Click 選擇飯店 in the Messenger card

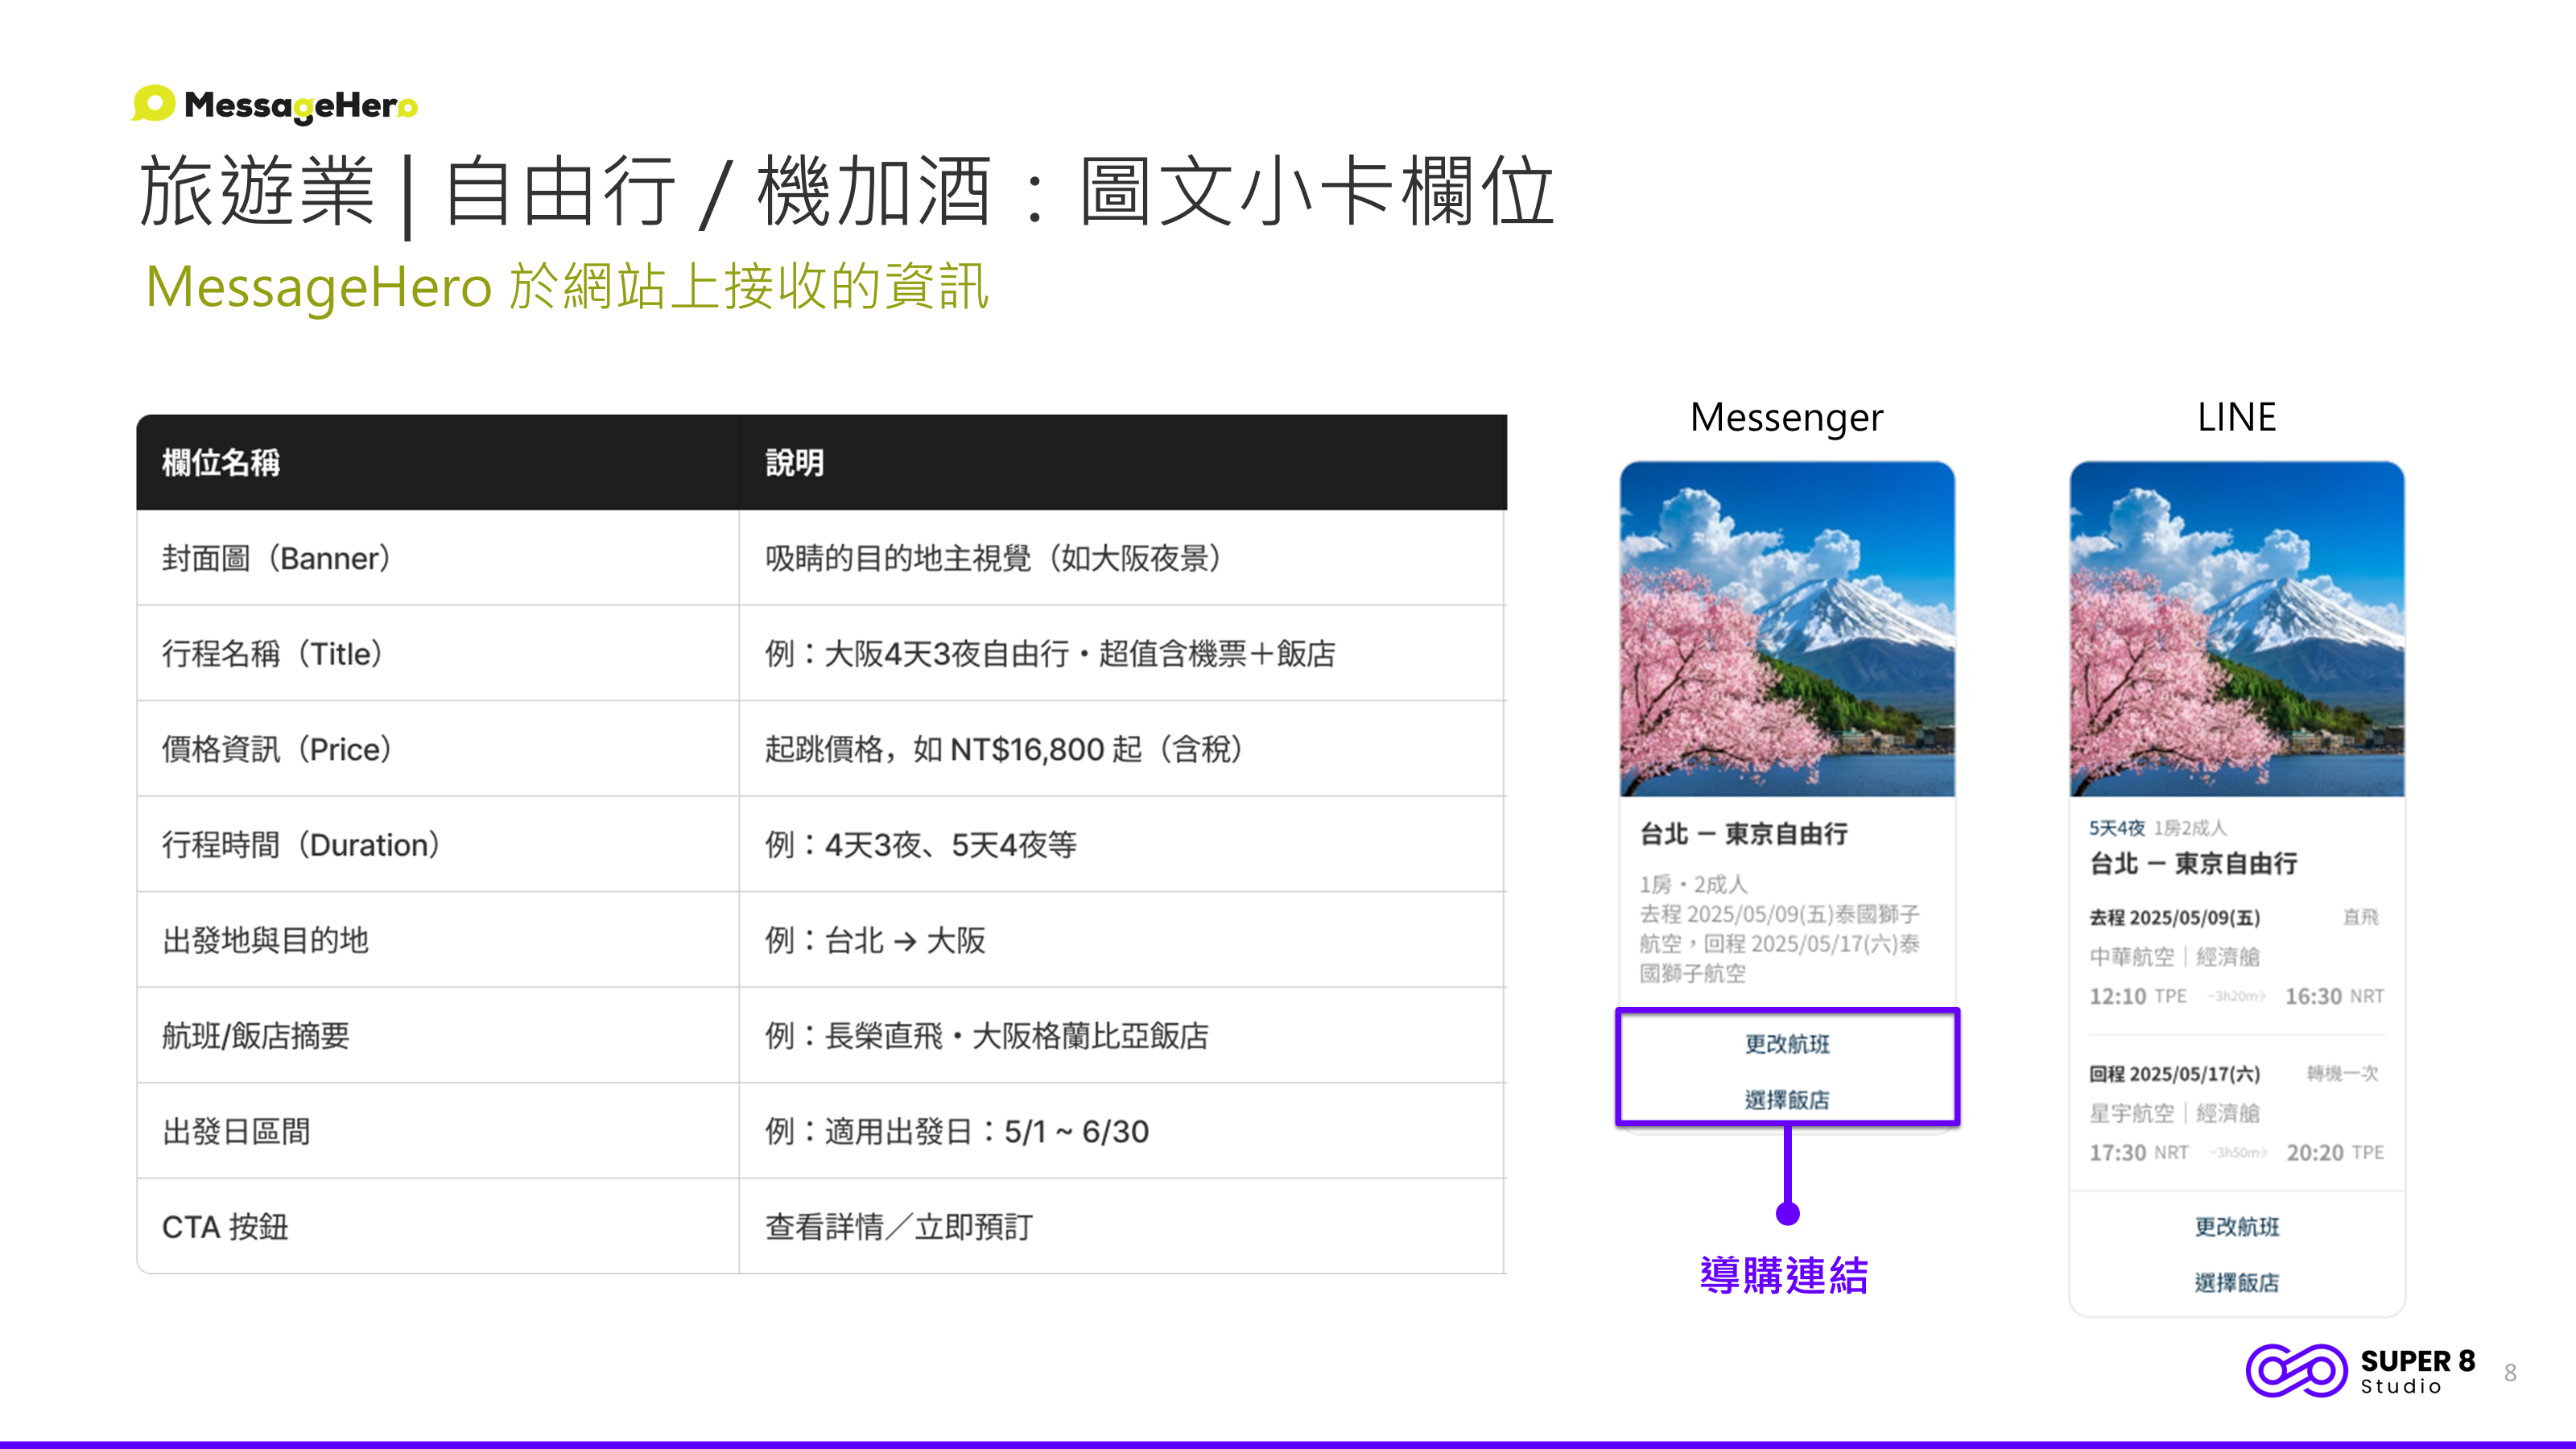1787,1099
